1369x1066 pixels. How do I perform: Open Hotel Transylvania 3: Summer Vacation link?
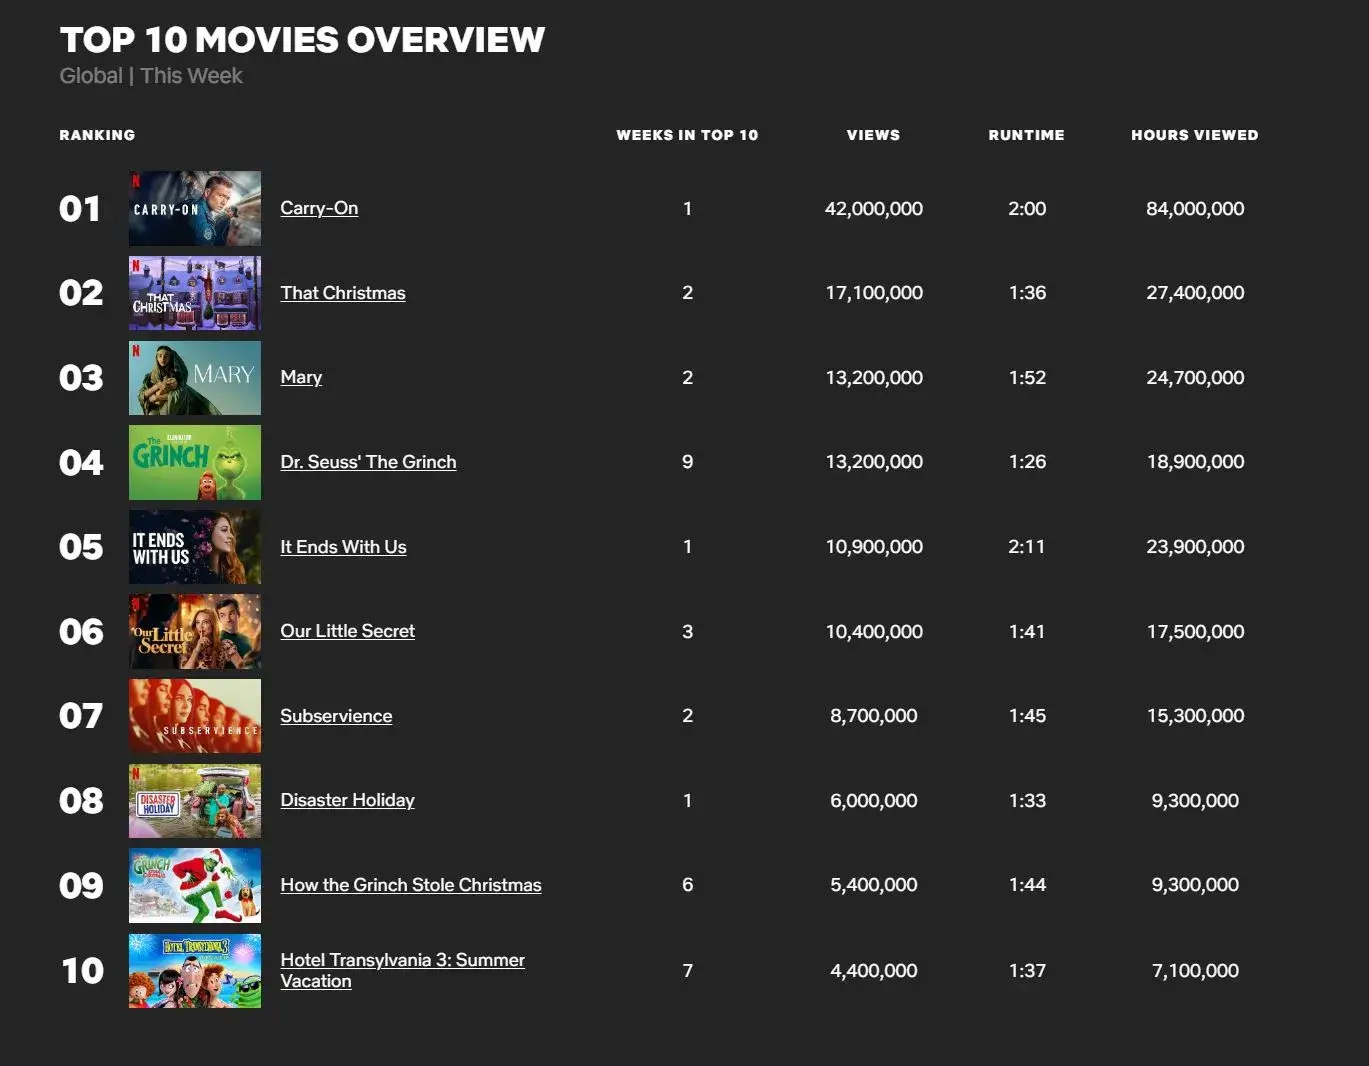point(402,970)
